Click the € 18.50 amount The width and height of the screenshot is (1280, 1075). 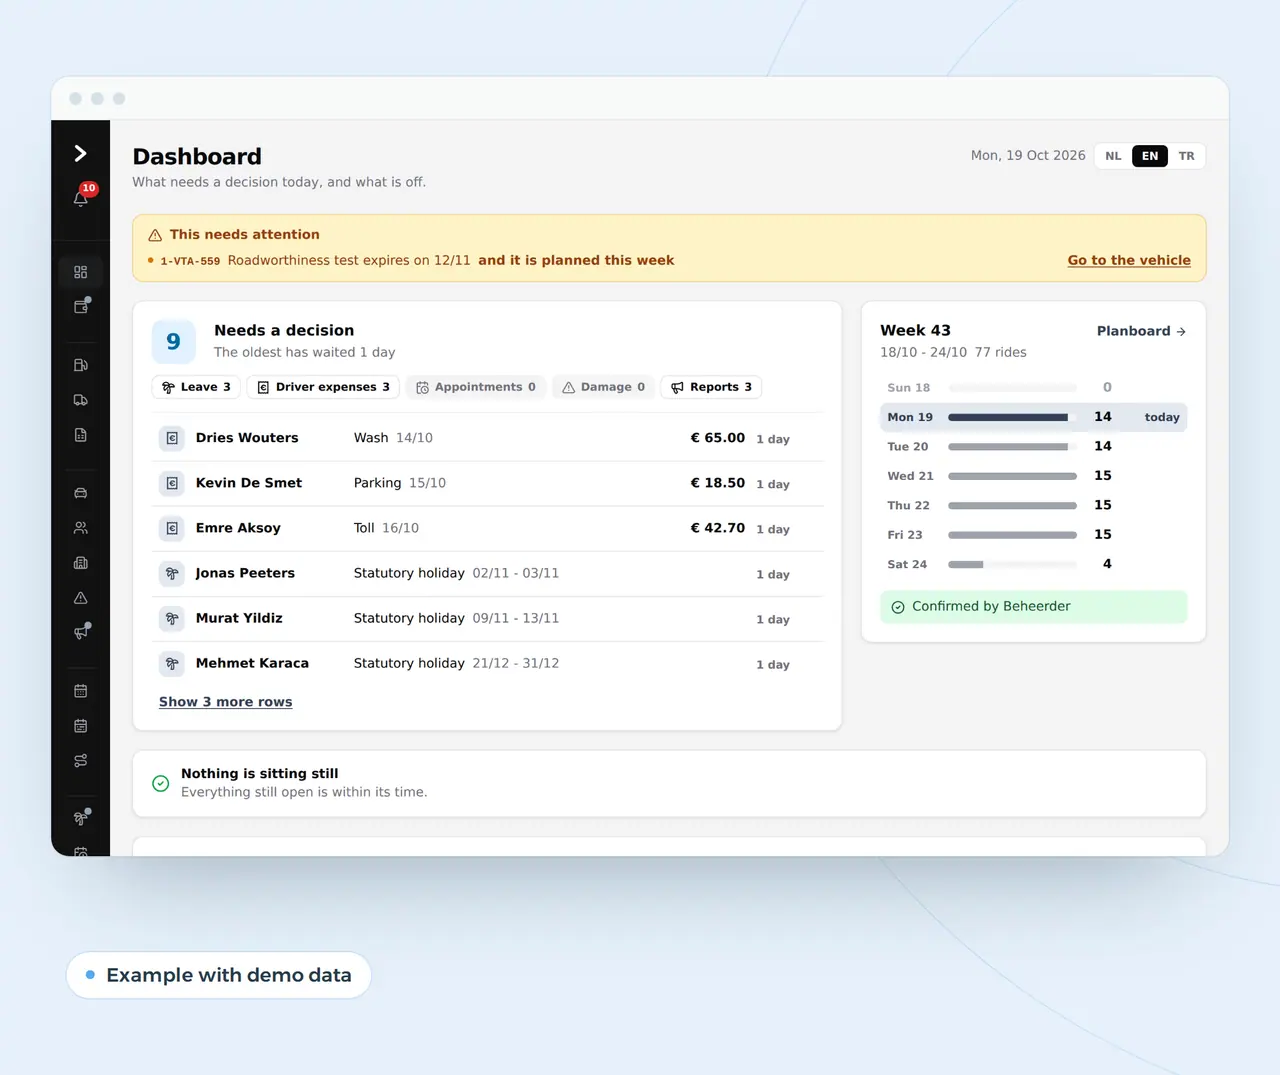(718, 483)
